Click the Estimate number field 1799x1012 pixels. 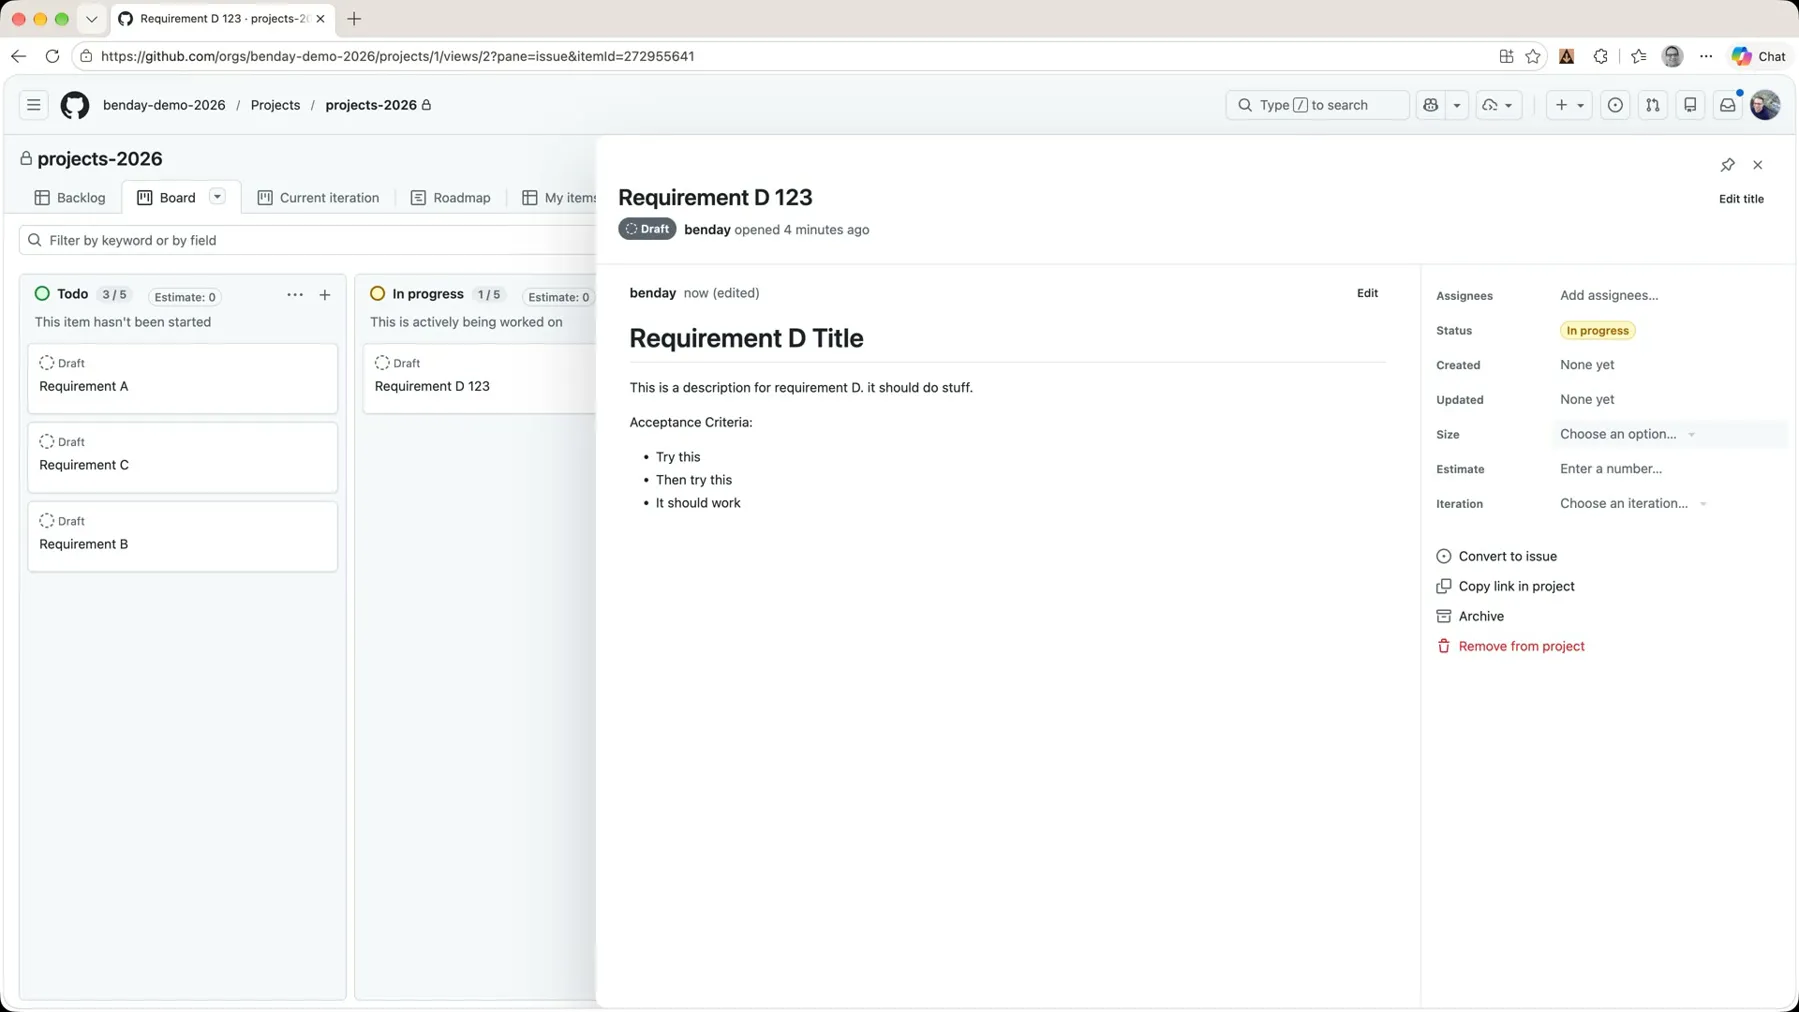[x=1671, y=469]
